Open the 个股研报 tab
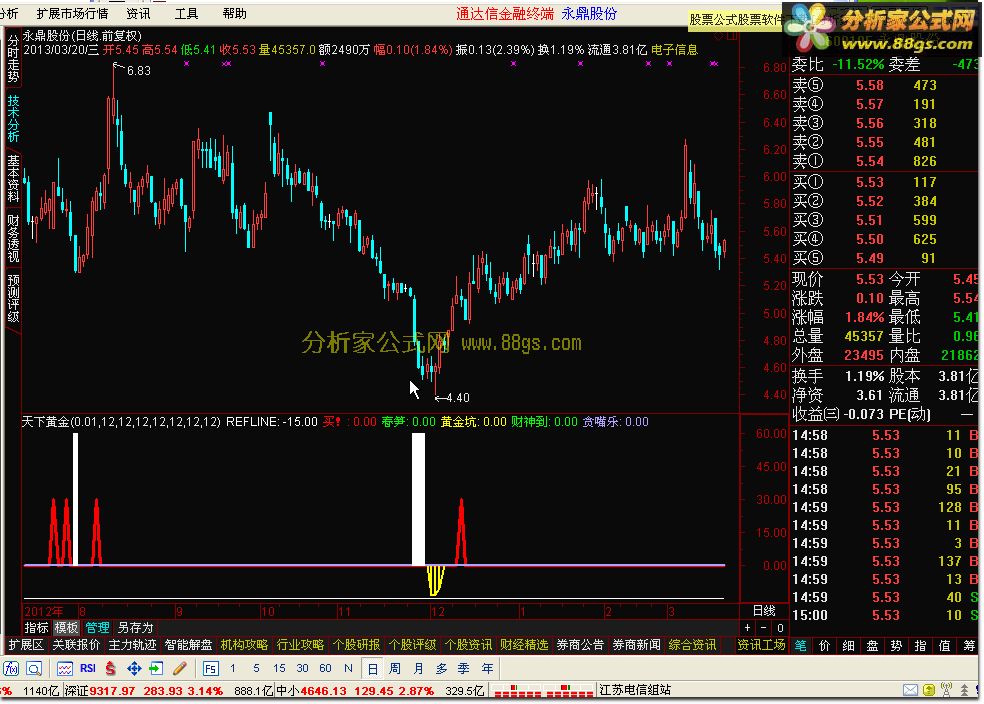This screenshot has width=984, height=704. (356, 645)
